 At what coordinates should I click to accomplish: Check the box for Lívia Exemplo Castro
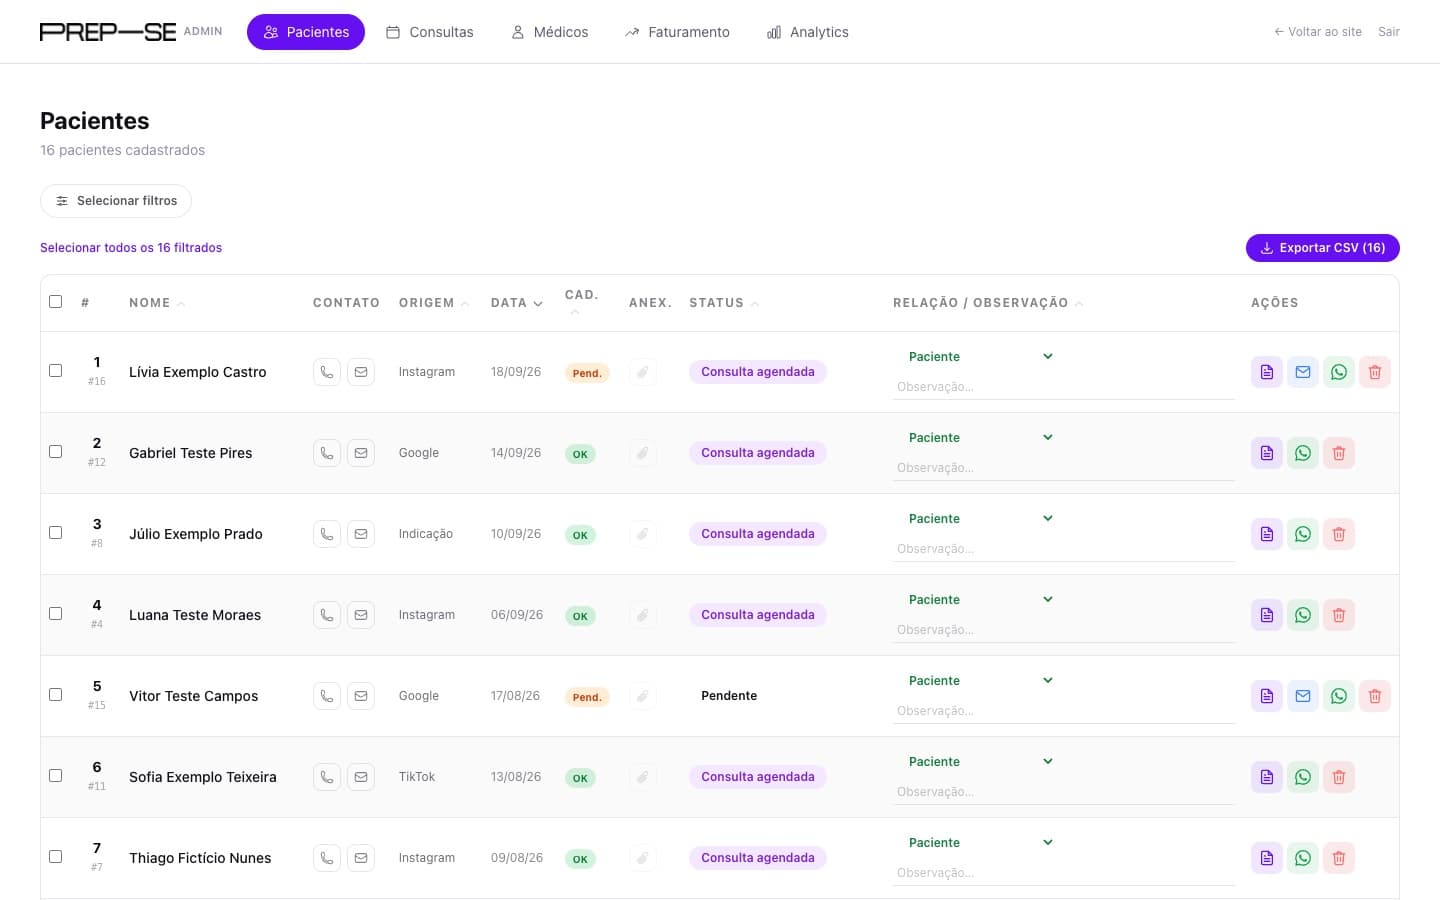(x=56, y=370)
